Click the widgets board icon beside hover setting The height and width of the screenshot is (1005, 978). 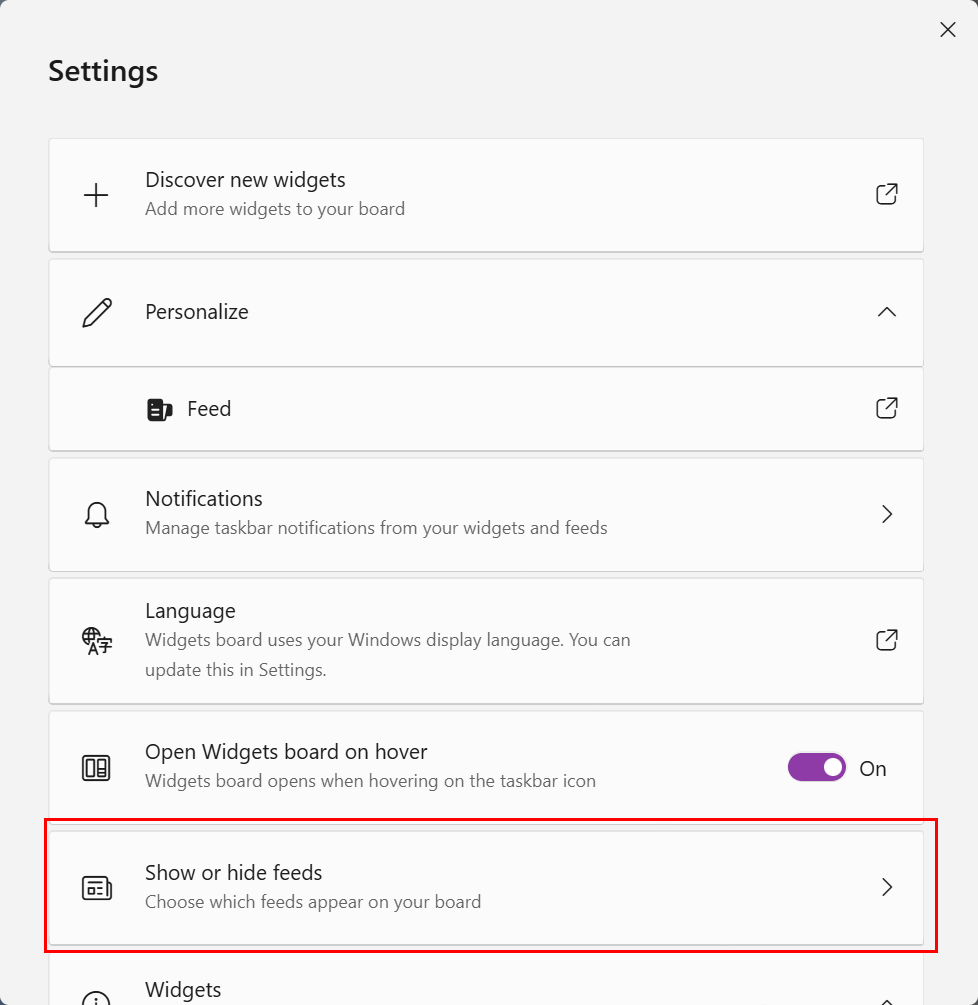pyautogui.click(x=96, y=768)
